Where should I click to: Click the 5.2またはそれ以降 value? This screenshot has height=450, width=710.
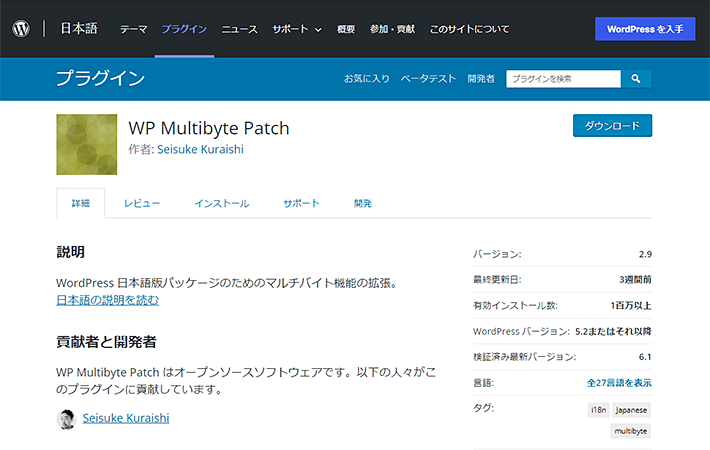(x=613, y=331)
